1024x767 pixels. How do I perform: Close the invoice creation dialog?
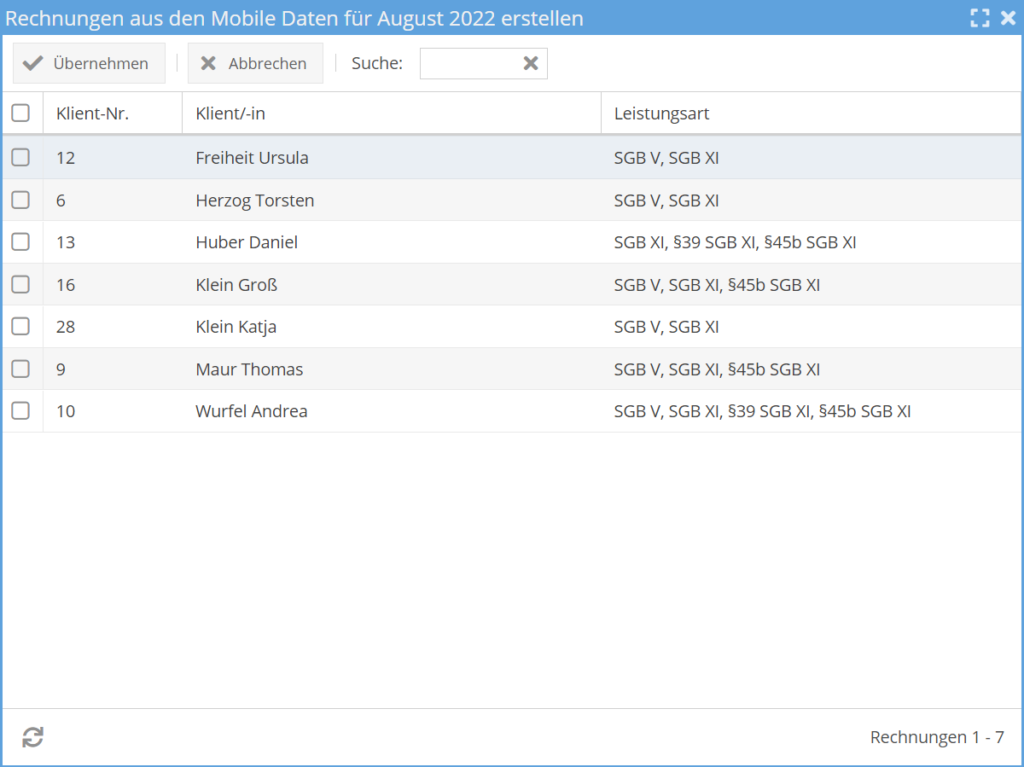[x=1008, y=18]
